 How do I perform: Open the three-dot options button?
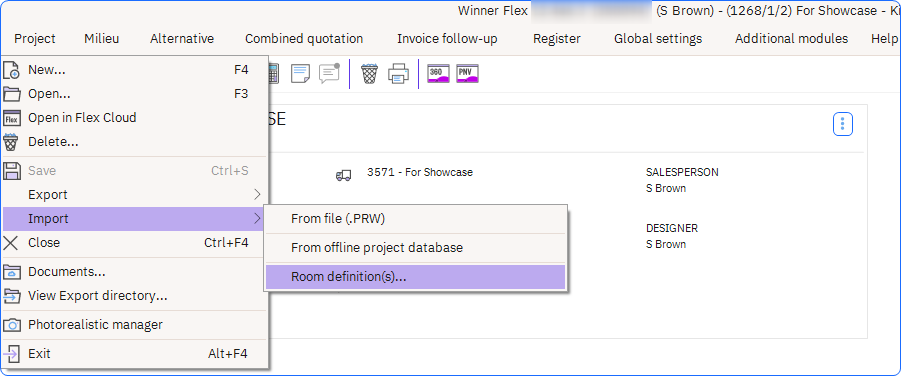pos(843,124)
